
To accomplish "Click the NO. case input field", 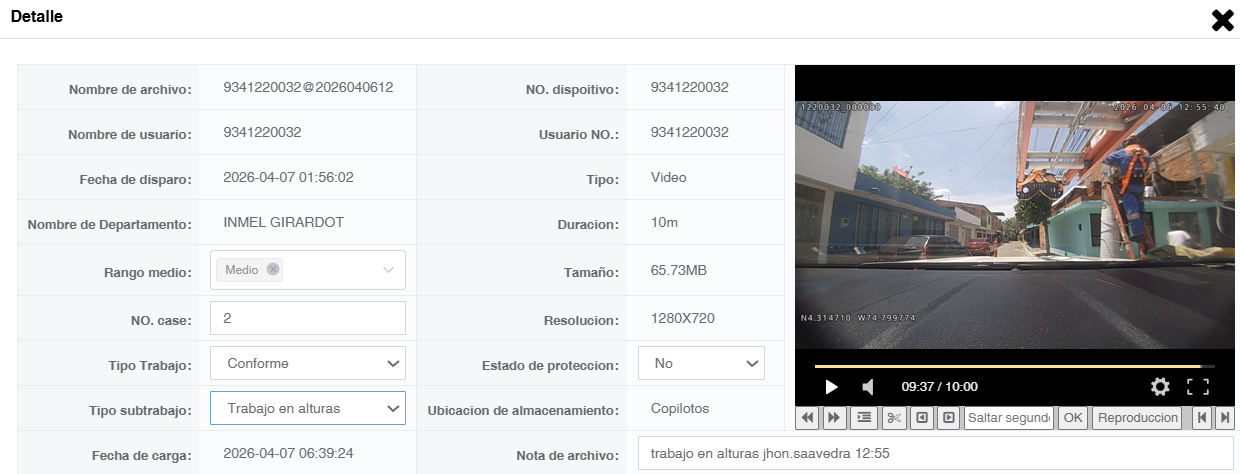I will [308, 318].
